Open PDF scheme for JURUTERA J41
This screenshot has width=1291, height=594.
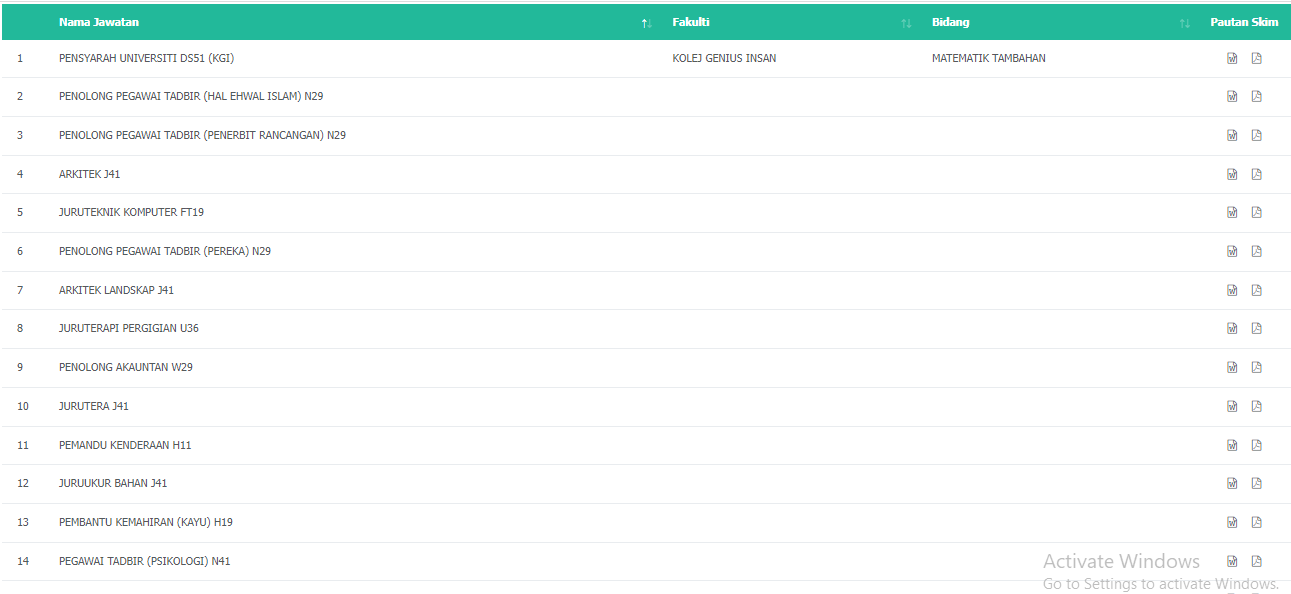[x=1257, y=406]
